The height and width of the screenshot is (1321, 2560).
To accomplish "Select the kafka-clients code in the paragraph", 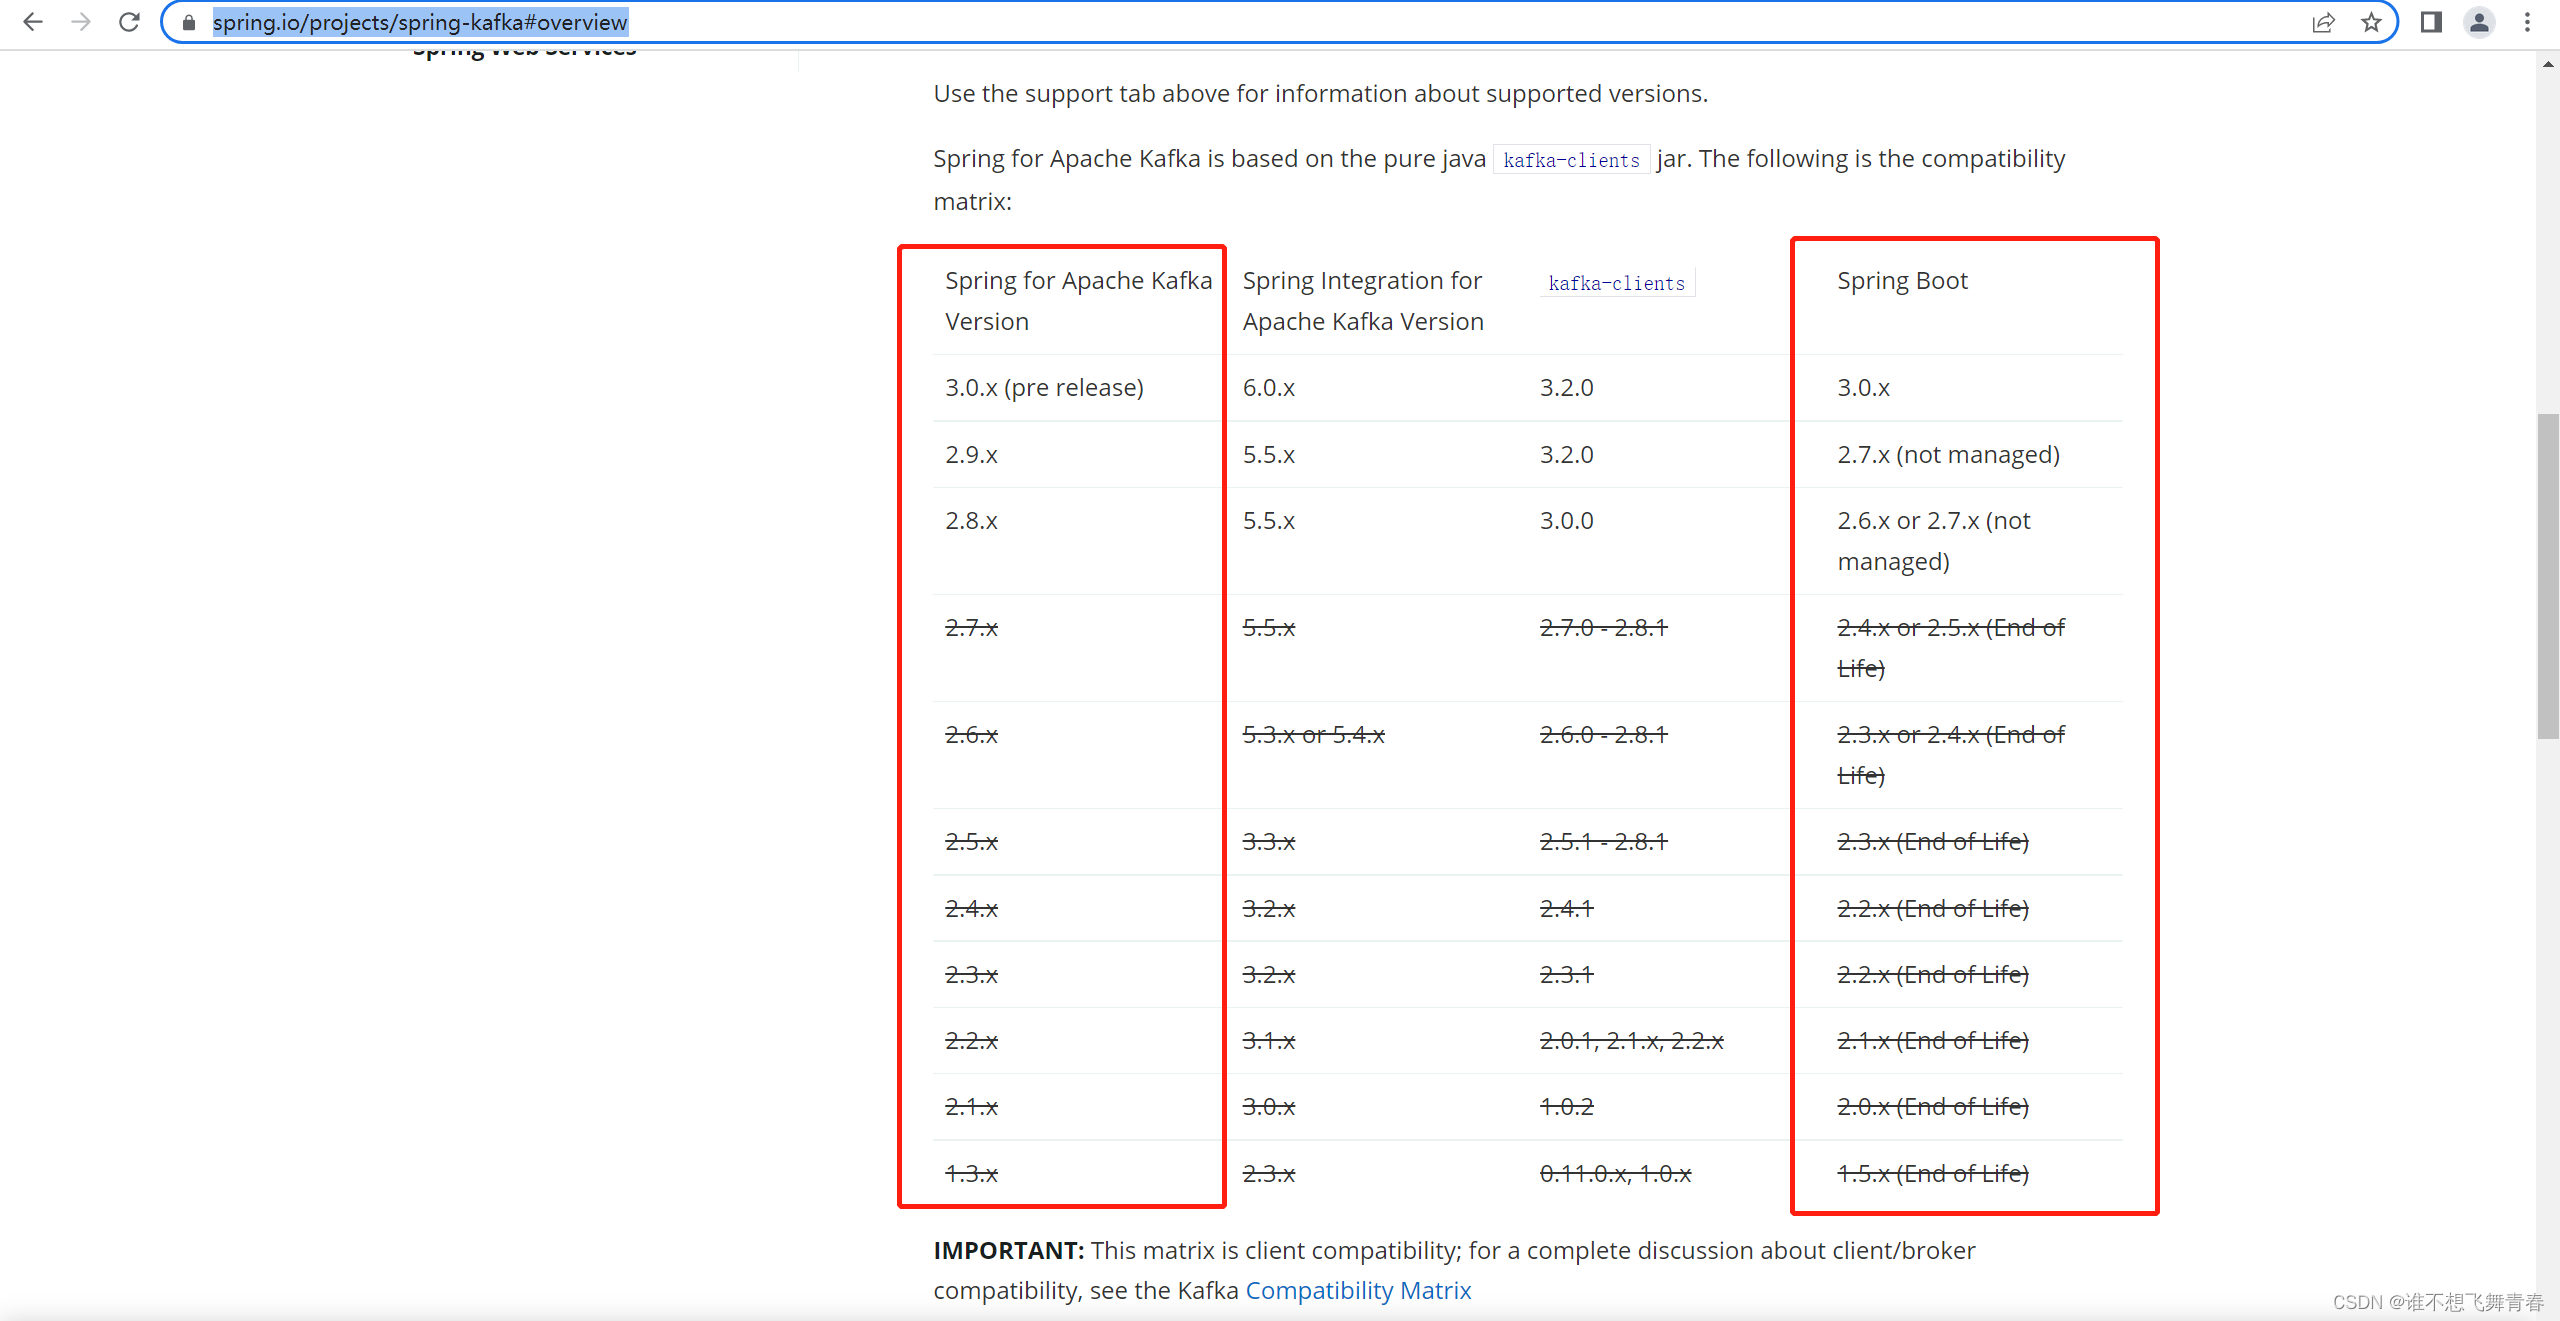I will 1571,160.
